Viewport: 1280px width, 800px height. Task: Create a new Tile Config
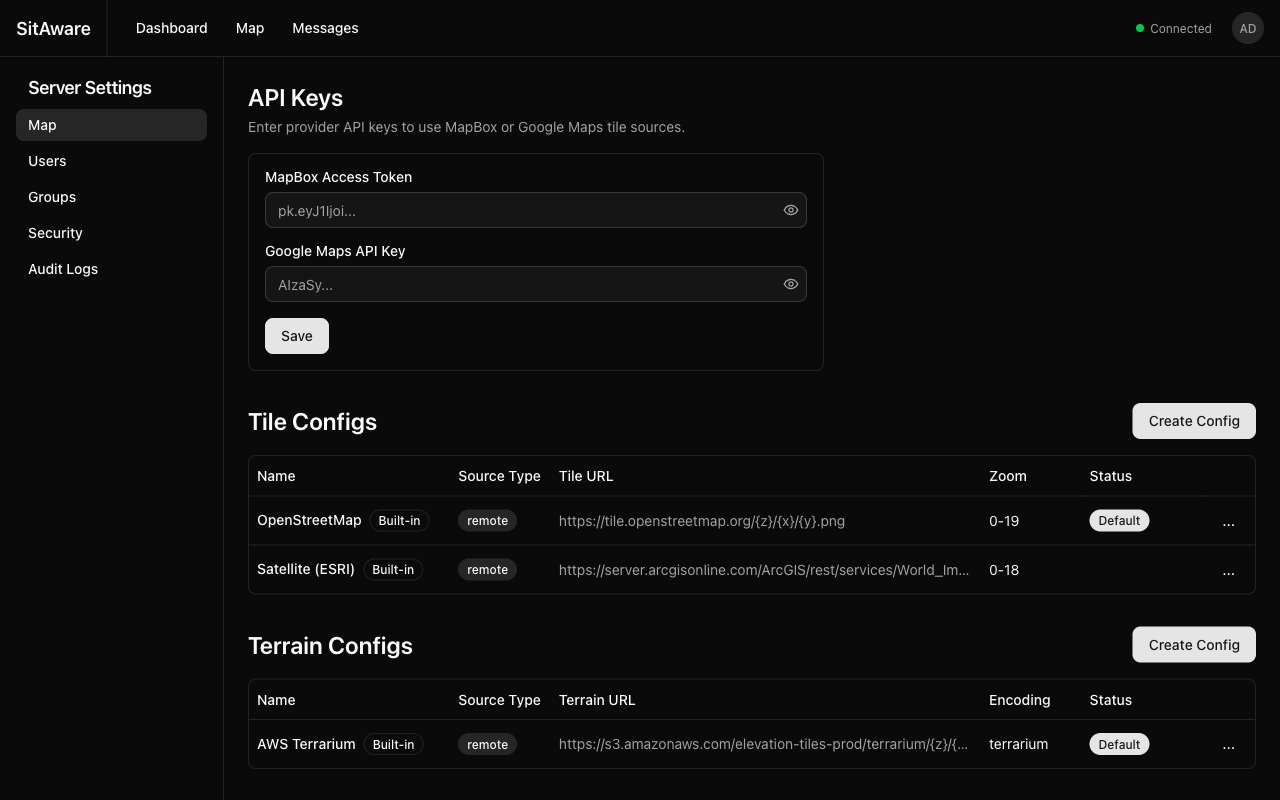[1193, 421]
